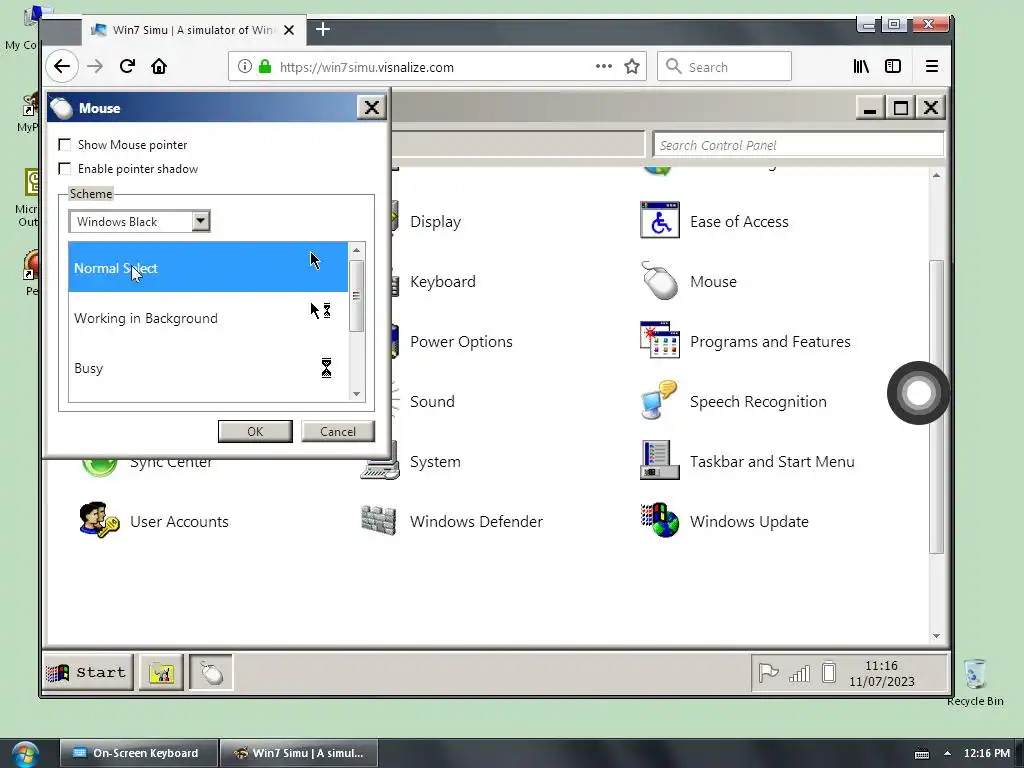Go back in Firefox
This screenshot has height=768, width=1024.
62,66
